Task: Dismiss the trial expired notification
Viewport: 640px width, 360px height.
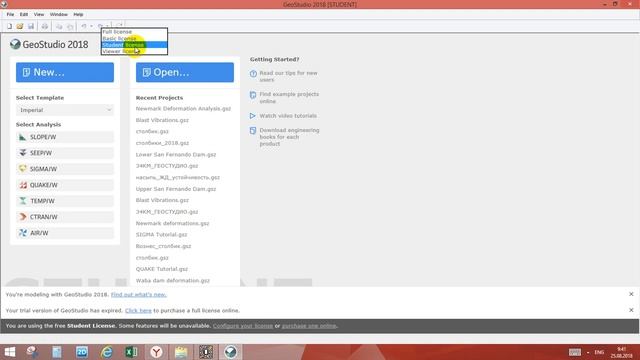Action: pyautogui.click(x=631, y=310)
